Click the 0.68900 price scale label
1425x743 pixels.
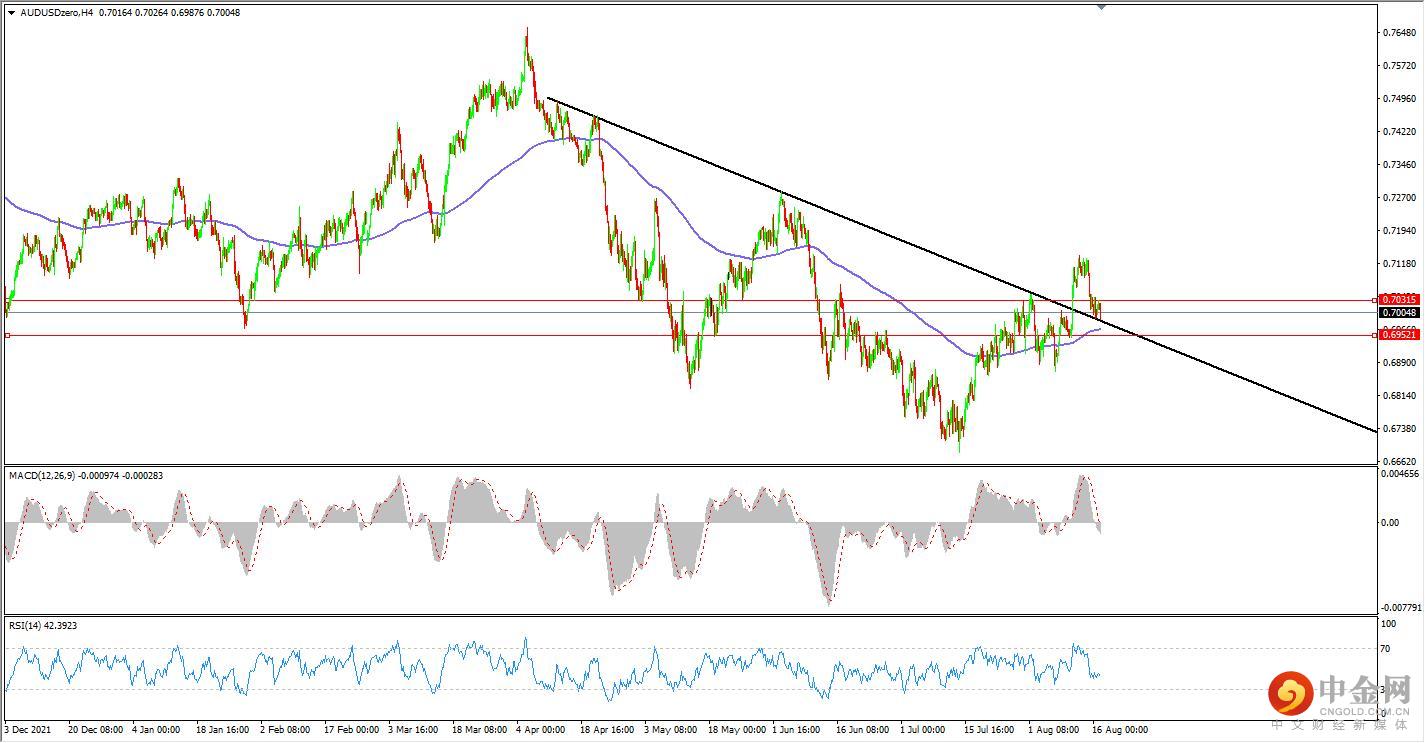coord(1399,362)
